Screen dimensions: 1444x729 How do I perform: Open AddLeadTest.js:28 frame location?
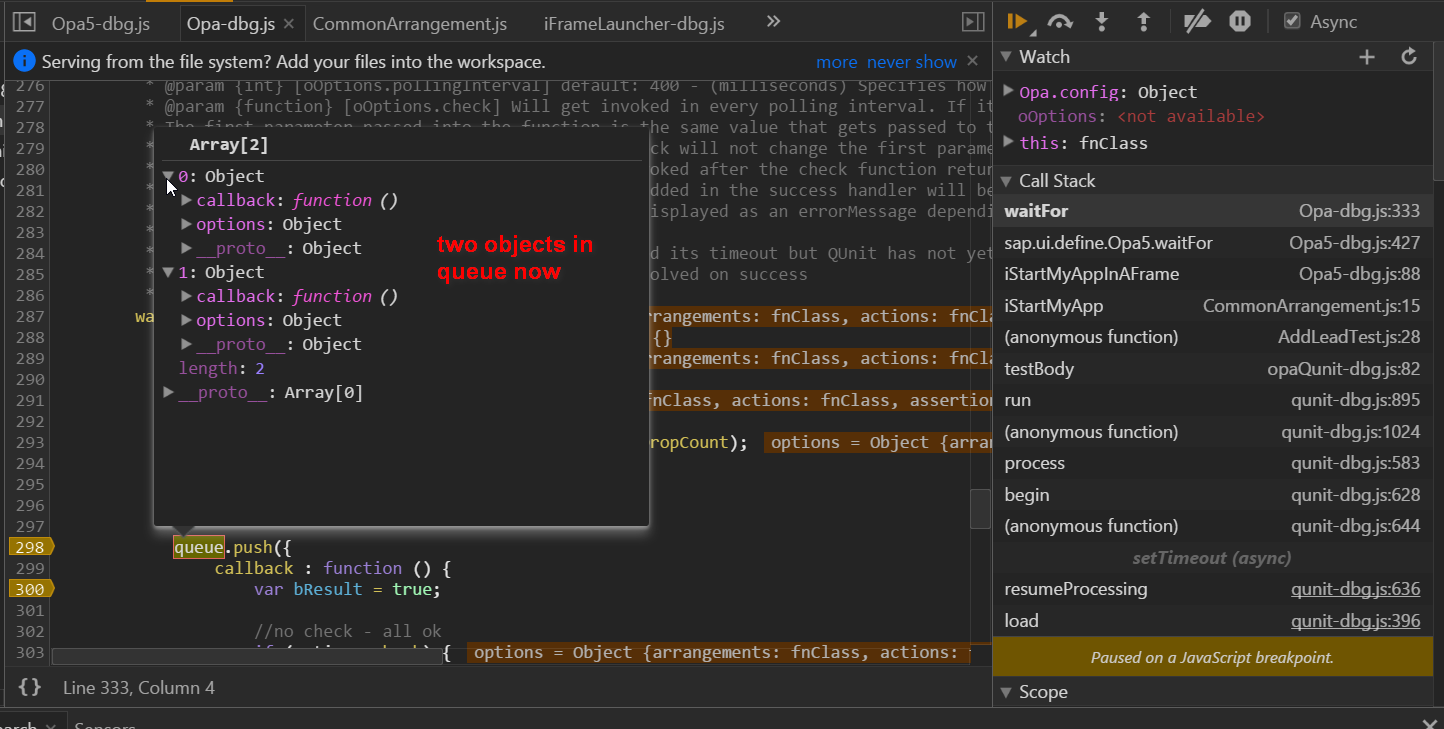1349,337
